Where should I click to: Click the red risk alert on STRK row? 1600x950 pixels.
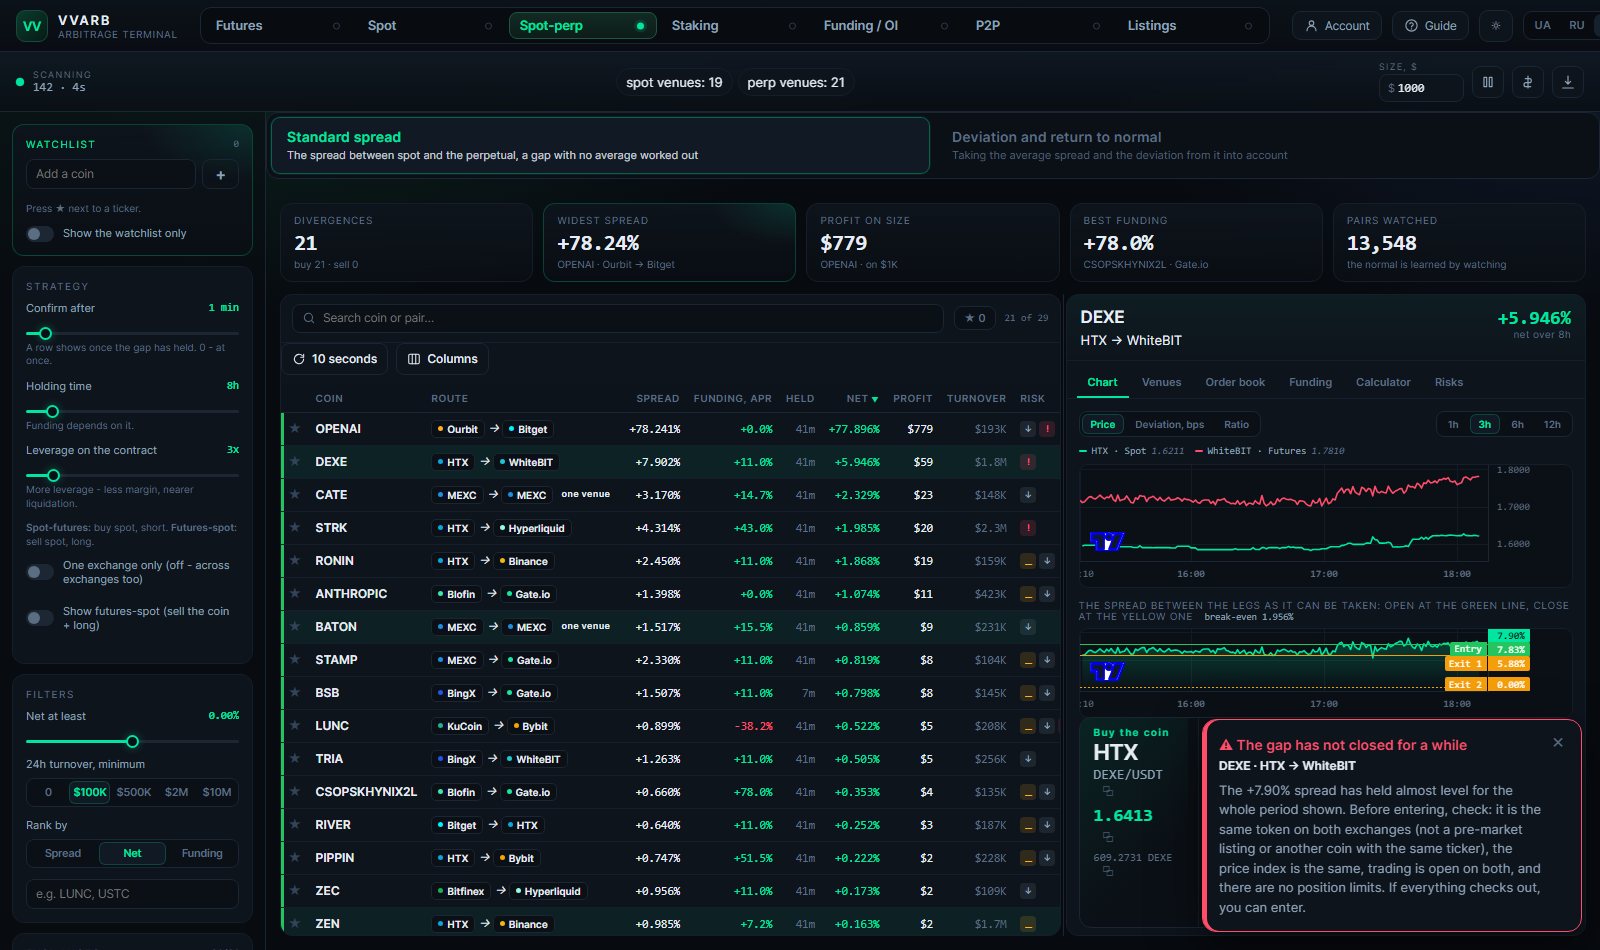1028,528
